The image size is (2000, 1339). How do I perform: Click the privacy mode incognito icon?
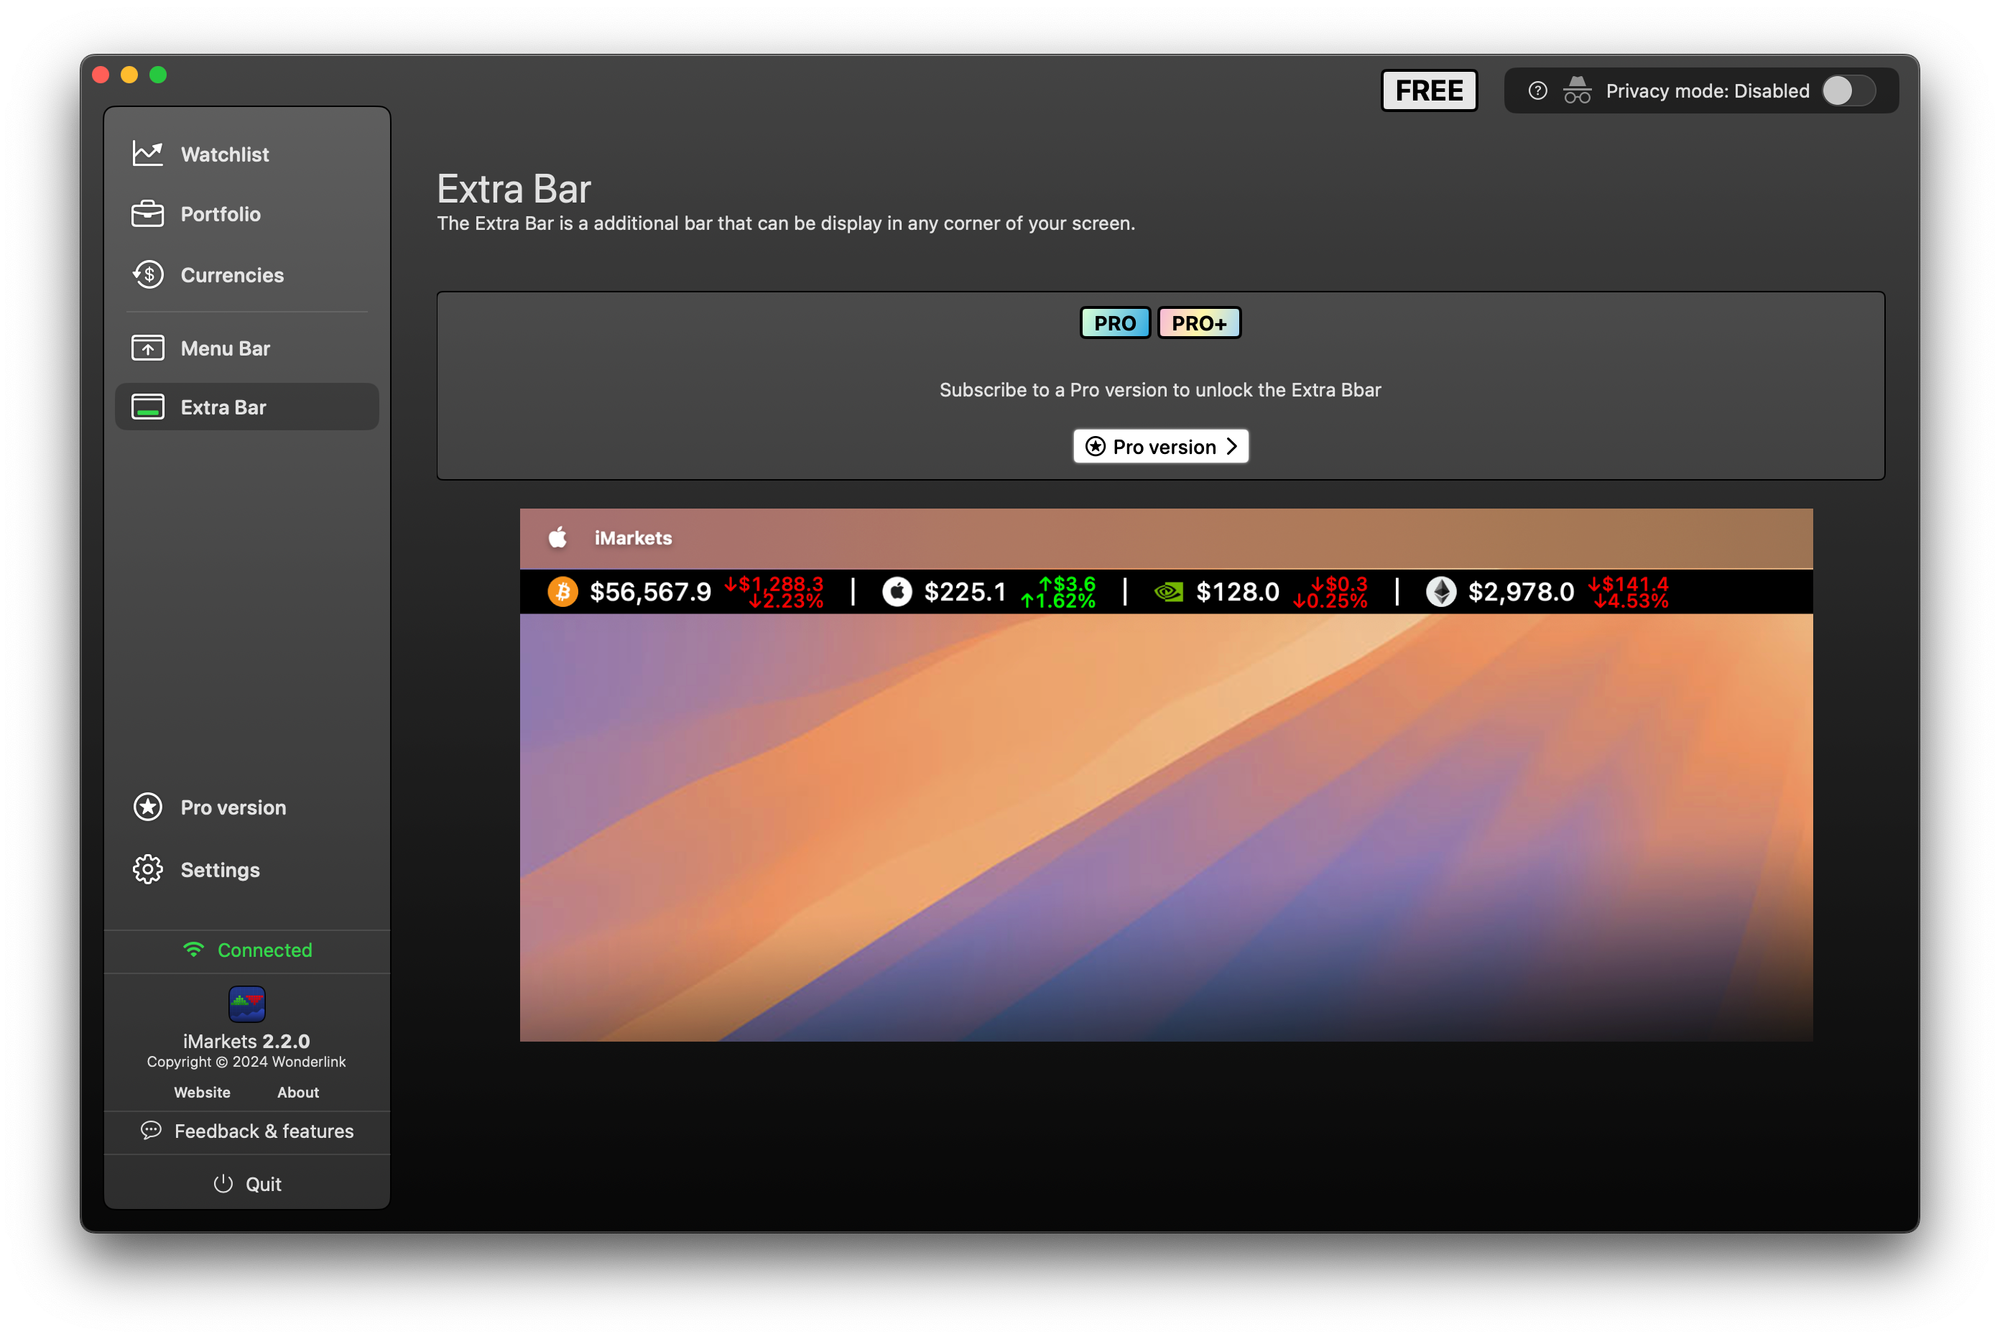point(1577,91)
